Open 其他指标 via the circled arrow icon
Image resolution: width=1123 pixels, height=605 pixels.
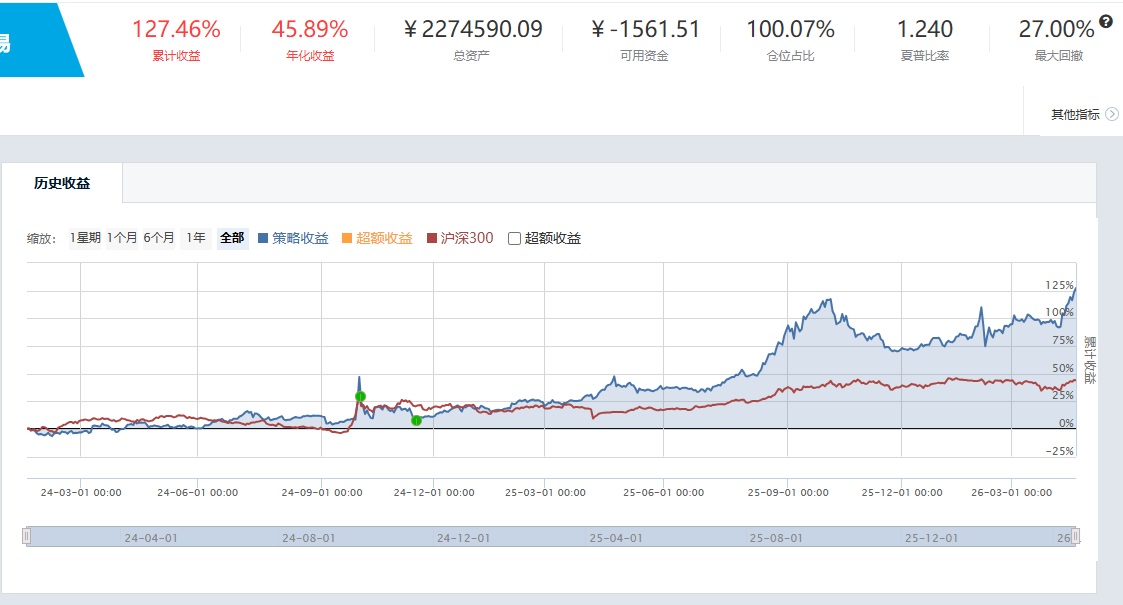tap(1112, 114)
